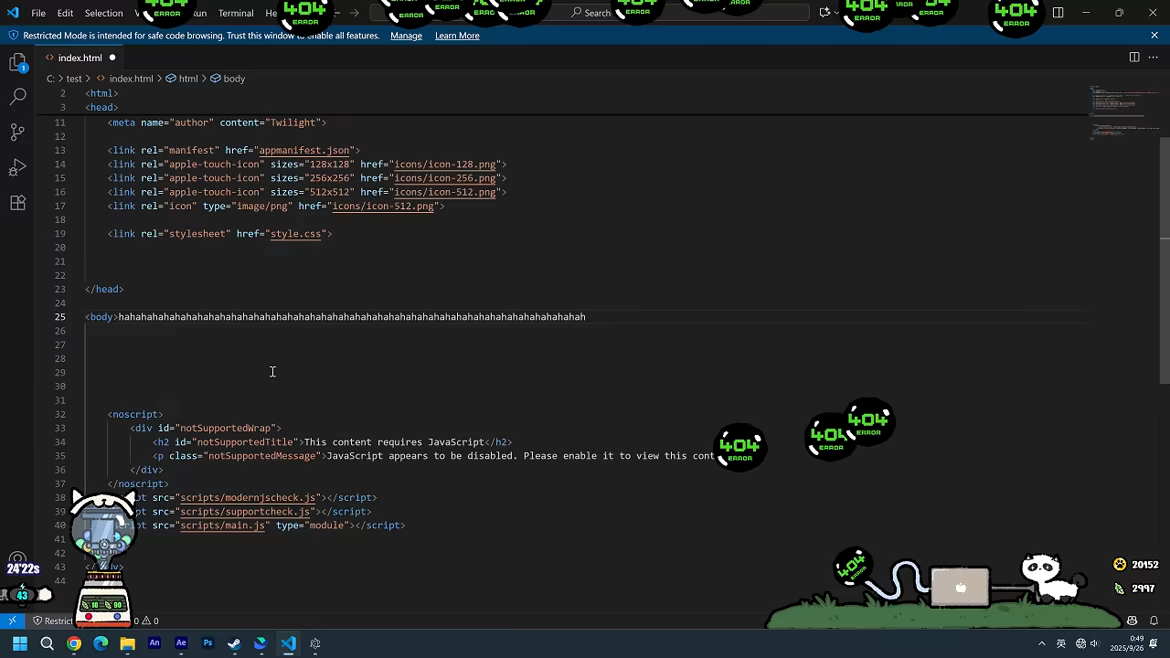The image size is (1170, 658).
Task: Open the Terminal menu
Action: [x=236, y=13]
